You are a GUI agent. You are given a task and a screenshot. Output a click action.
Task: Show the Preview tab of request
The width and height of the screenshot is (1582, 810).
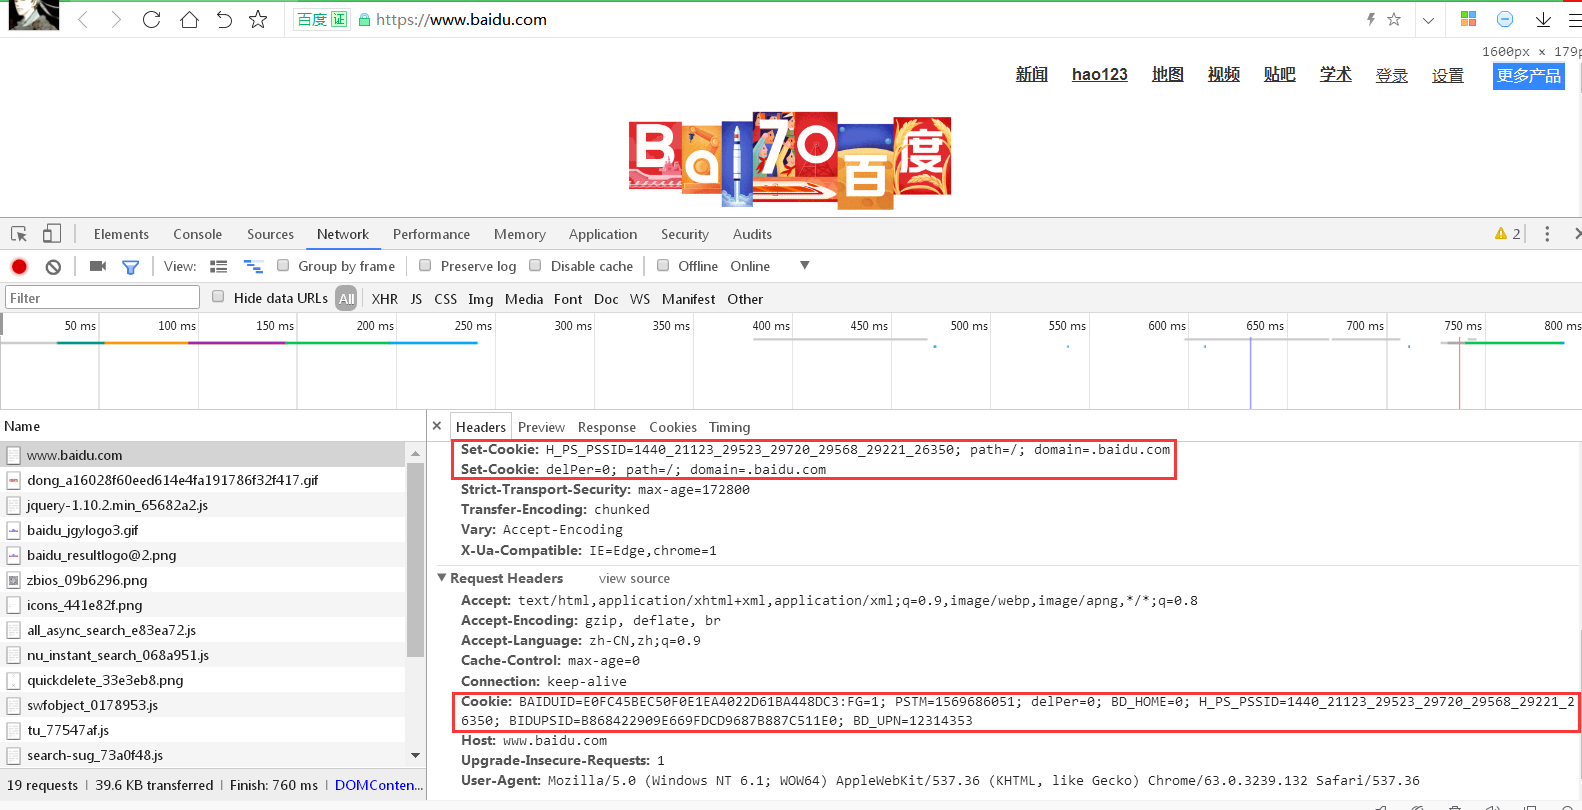[x=541, y=427]
